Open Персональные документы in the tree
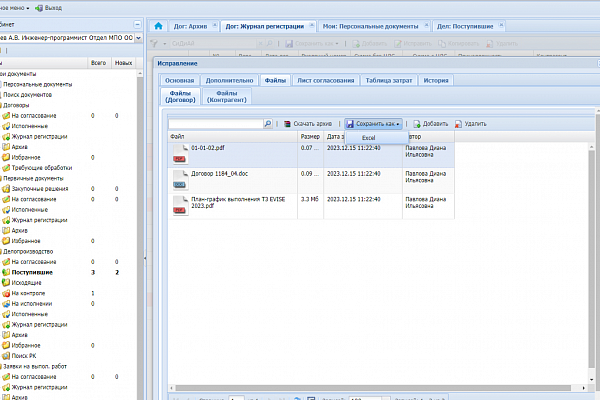Image resolution: width=600 pixels, height=400 pixels. (x=38, y=84)
